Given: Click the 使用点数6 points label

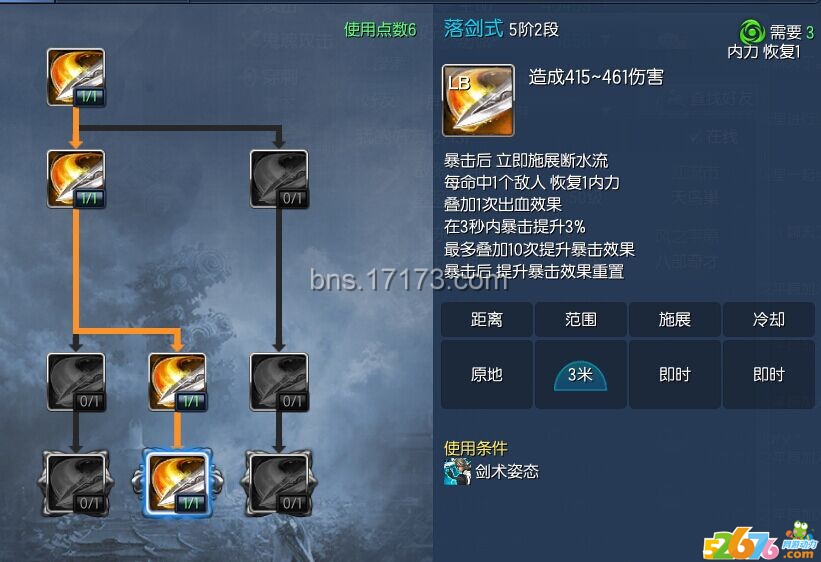Looking at the screenshot, I should pyautogui.click(x=380, y=29).
